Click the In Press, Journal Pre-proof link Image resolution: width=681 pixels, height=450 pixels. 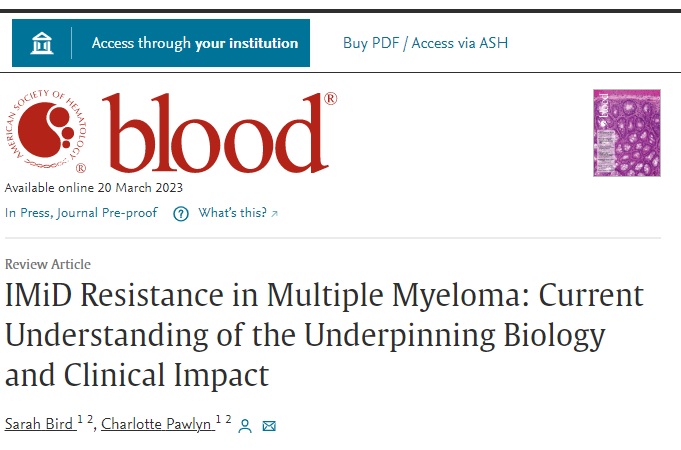tap(81, 213)
